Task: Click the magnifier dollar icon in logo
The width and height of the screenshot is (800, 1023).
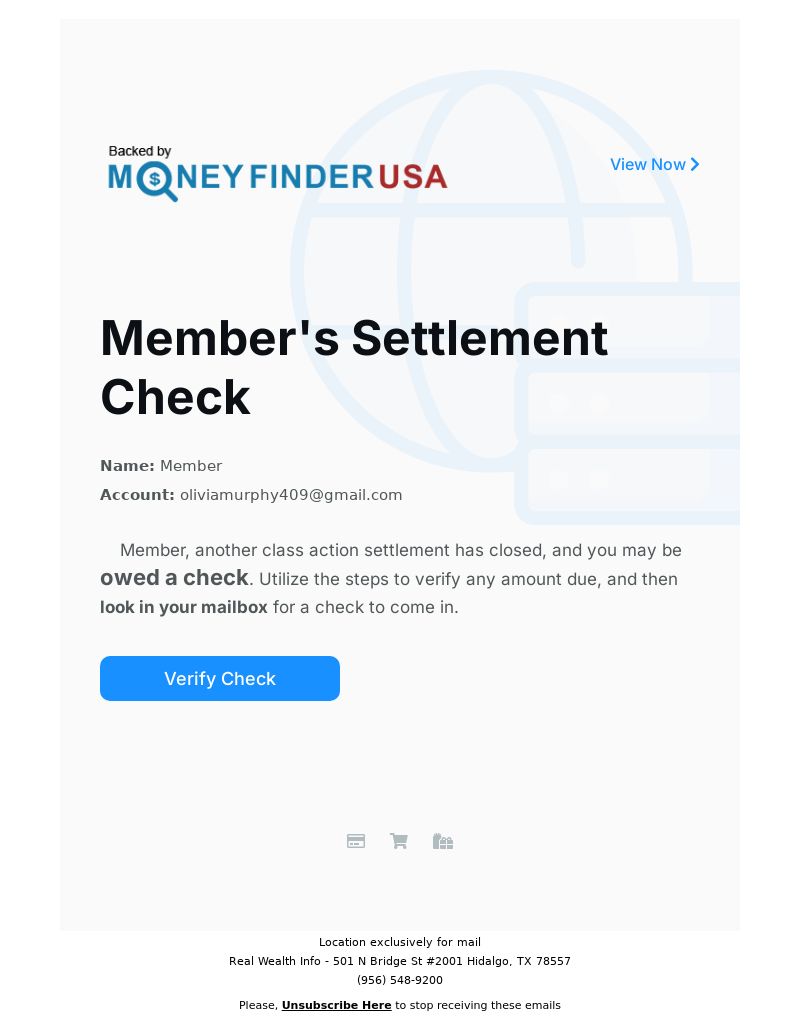Action: 157,180
